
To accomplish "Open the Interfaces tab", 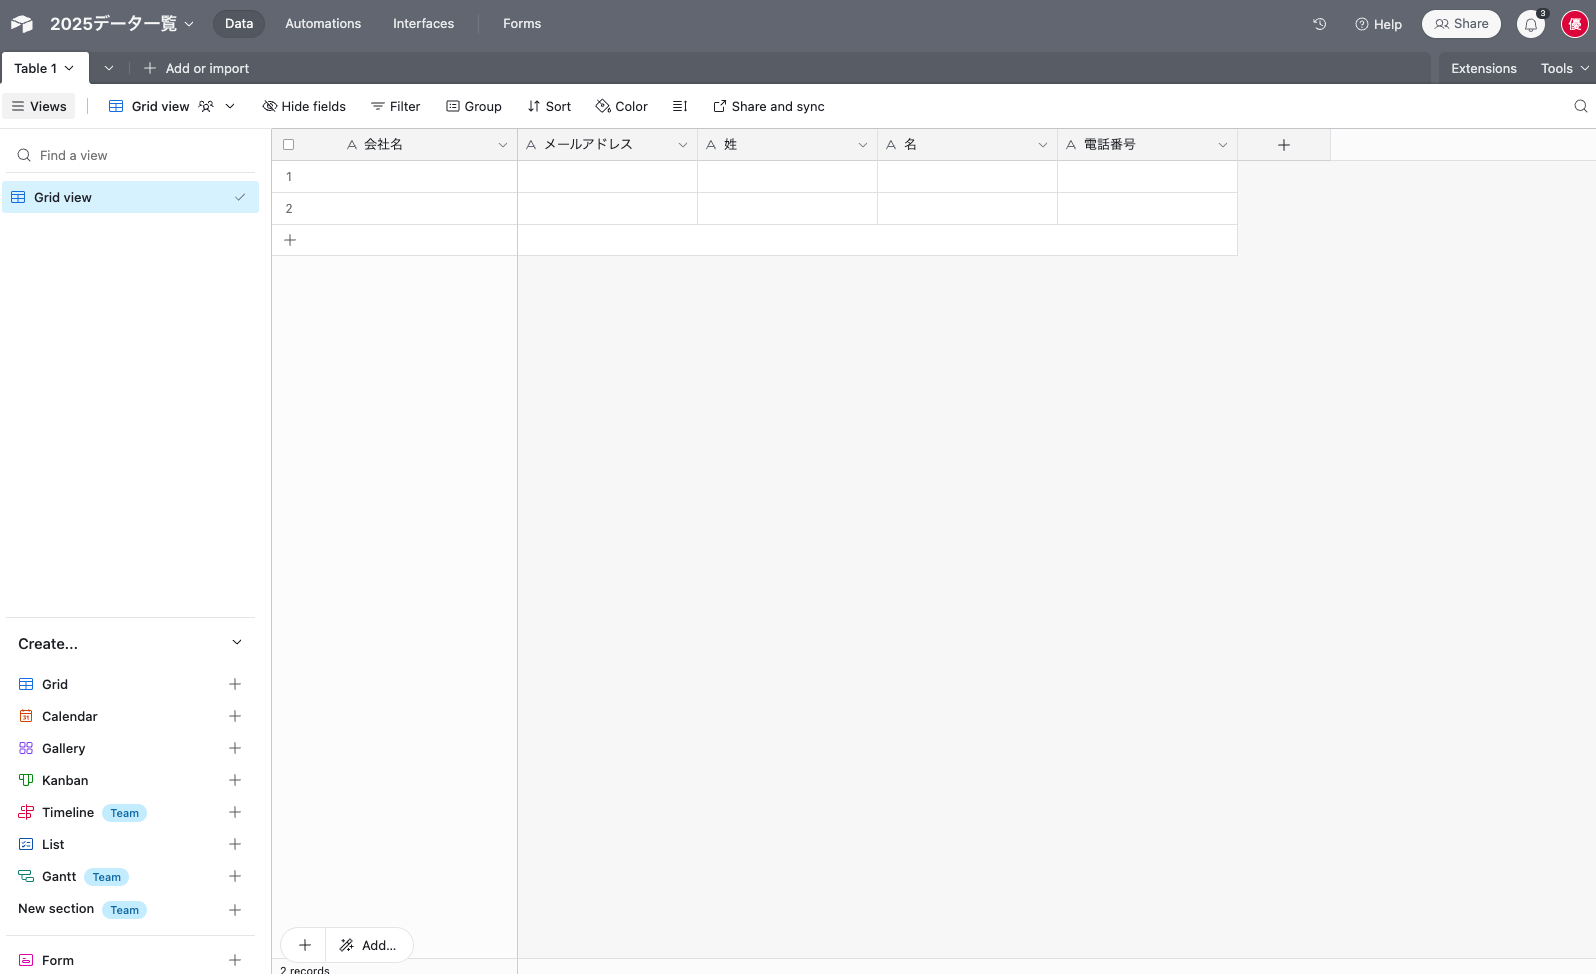I will pos(423,24).
